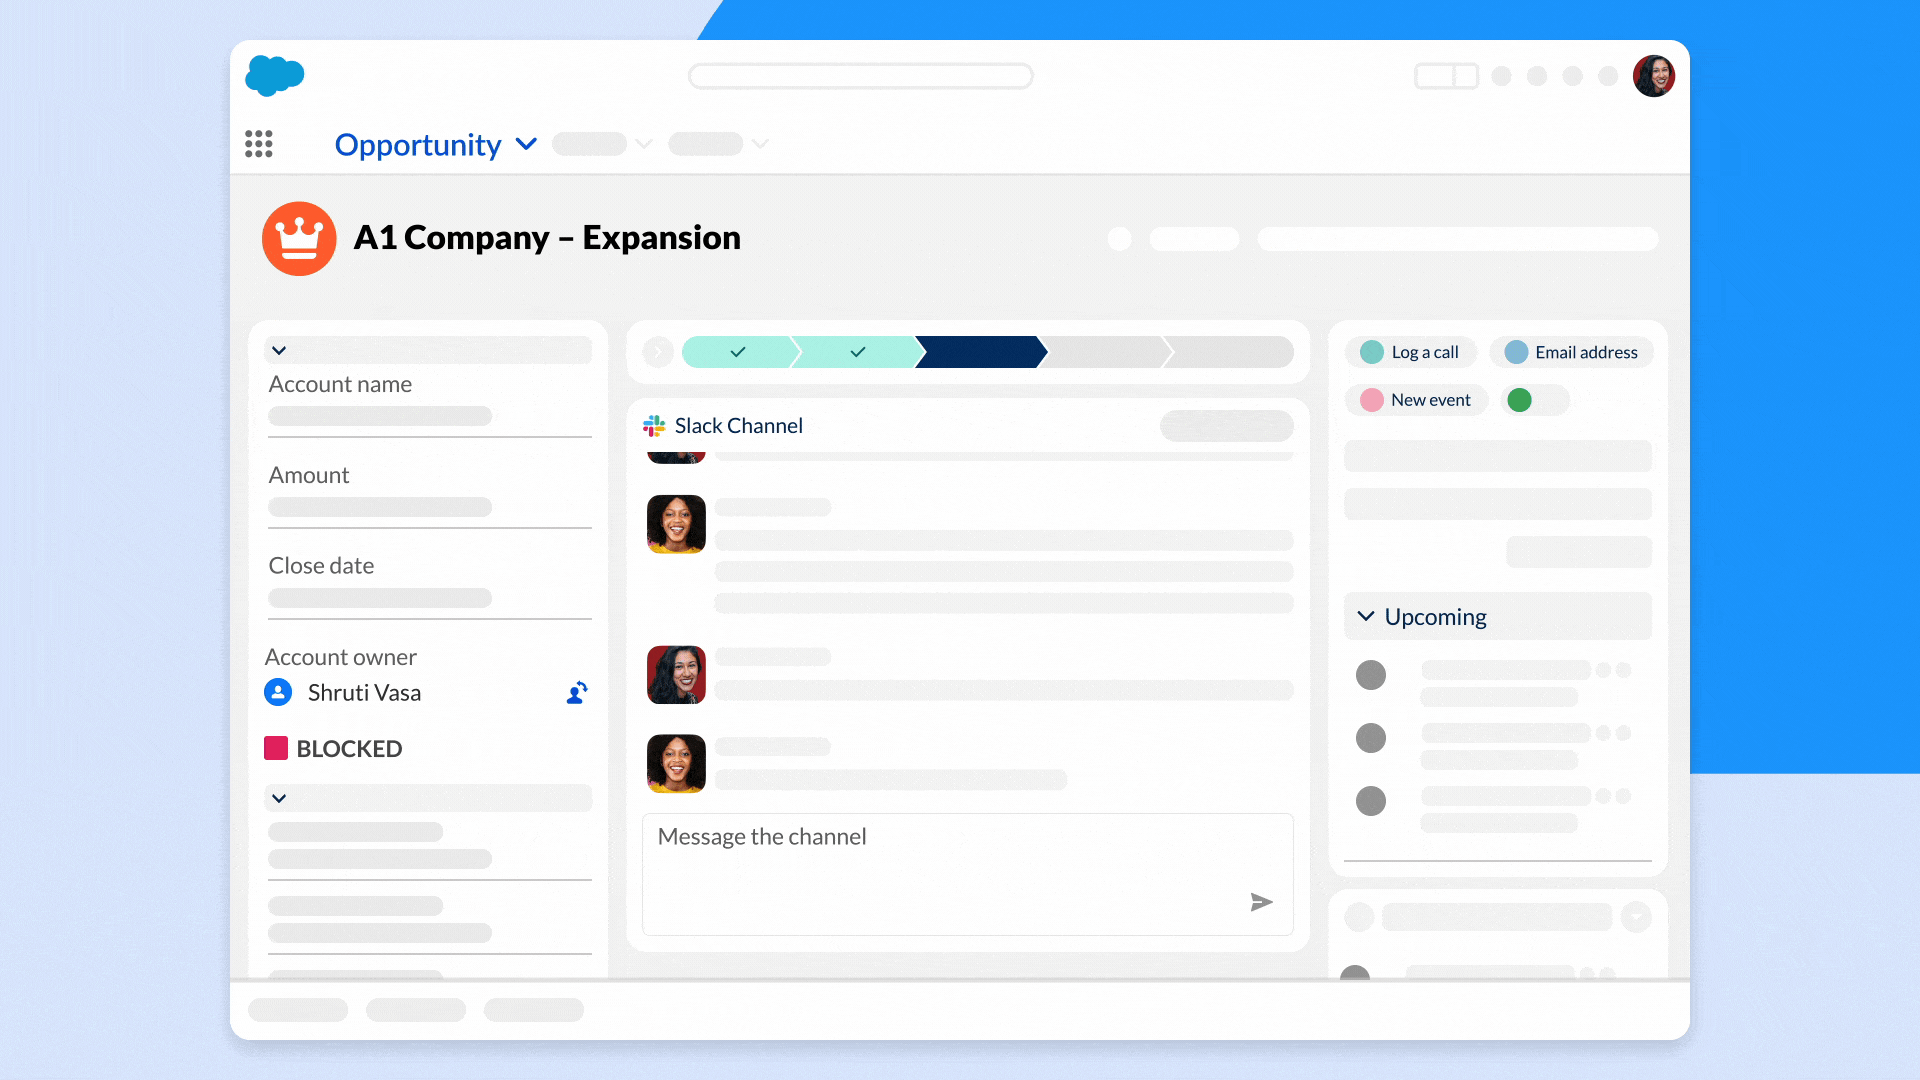The width and height of the screenshot is (1920, 1080).
Task: Click the Account name field label
Action: coord(340,384)
